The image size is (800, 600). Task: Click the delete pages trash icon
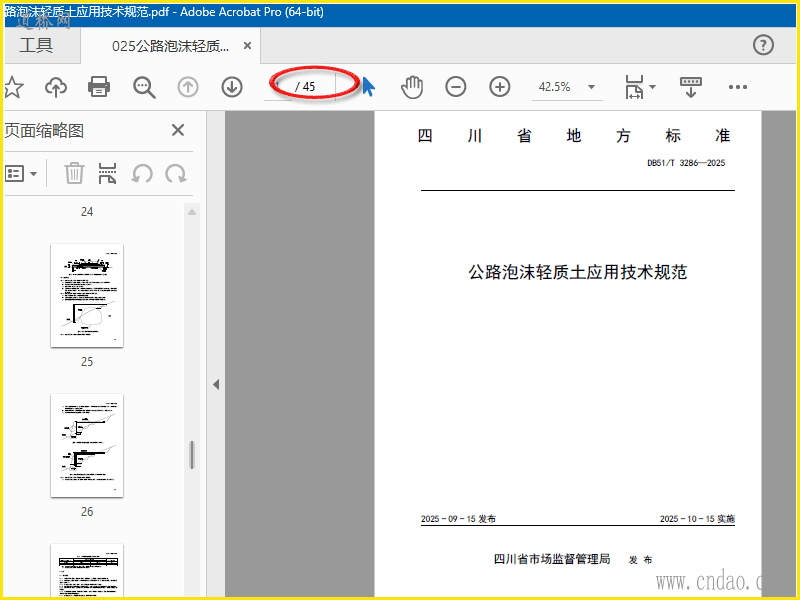[x=74, y=173]
